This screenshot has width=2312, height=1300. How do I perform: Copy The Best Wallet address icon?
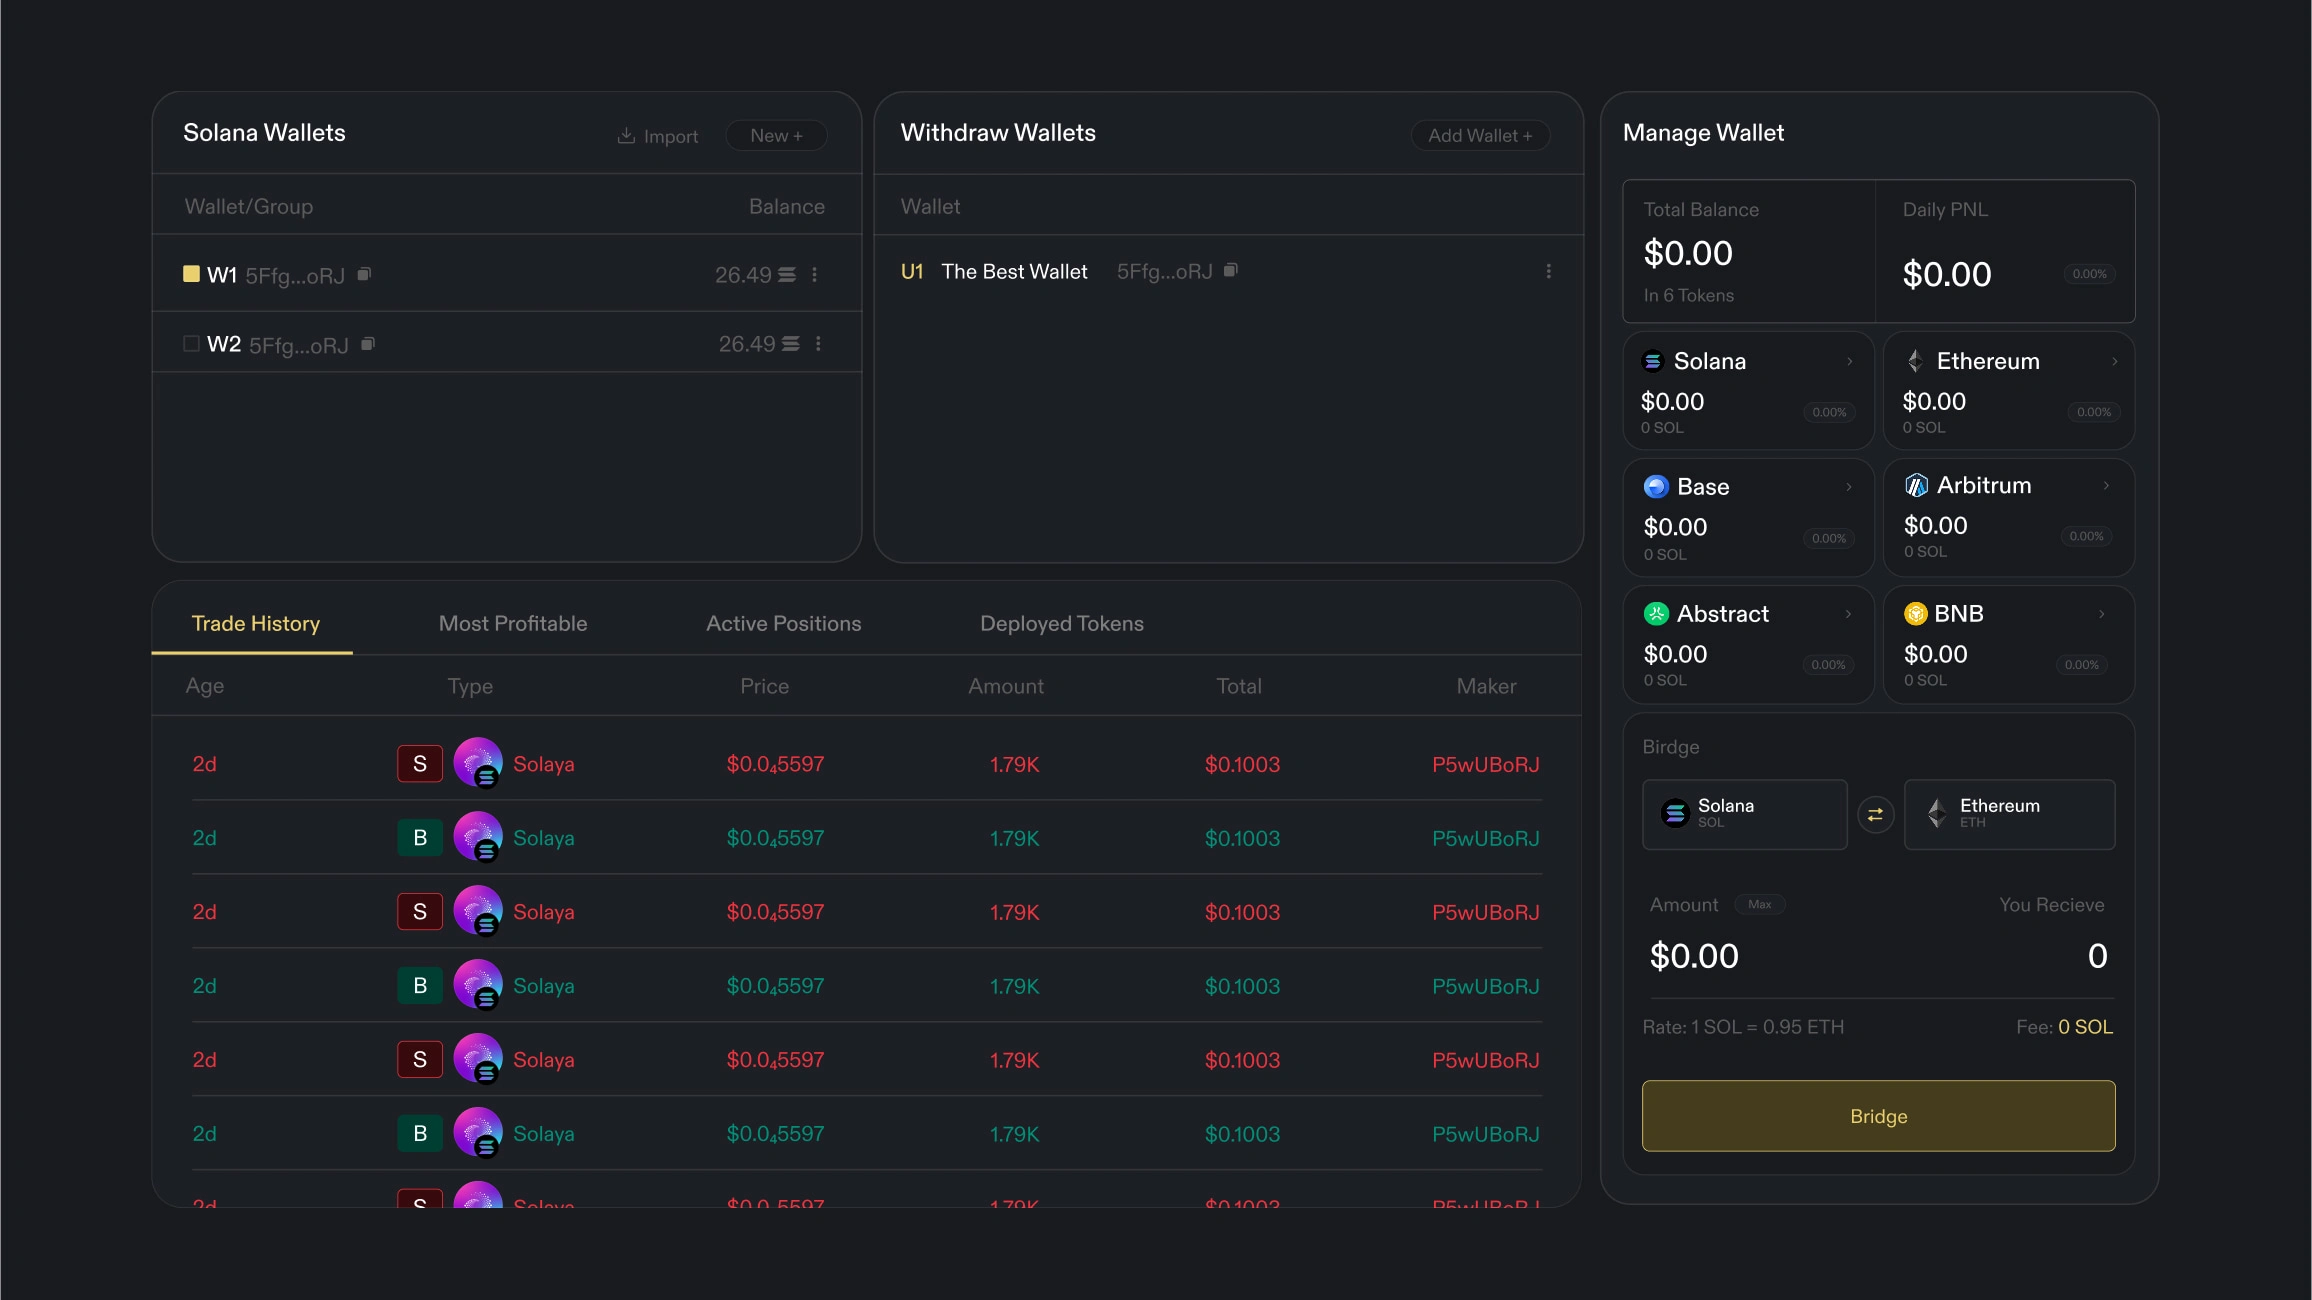tap(1231, 270)
